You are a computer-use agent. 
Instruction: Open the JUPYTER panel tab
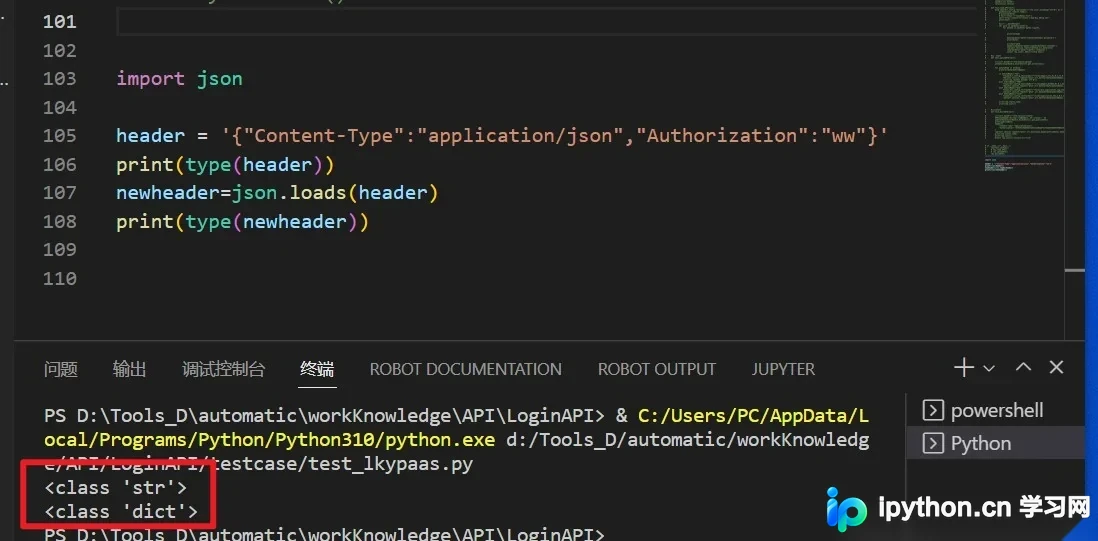[783, 369]
